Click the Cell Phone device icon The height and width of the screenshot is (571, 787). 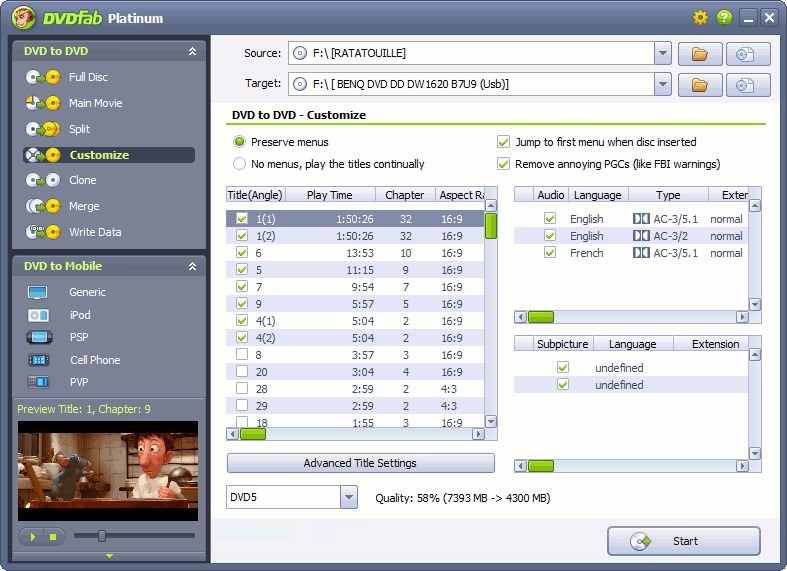pyautogui.click(x=39, y=360)
